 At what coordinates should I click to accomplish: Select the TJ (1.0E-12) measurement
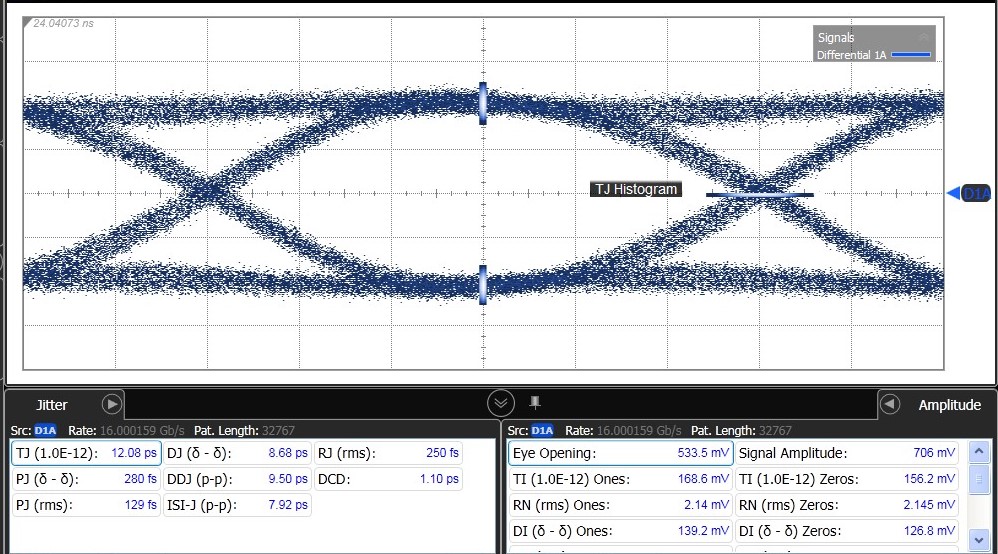tap(86, 453)
